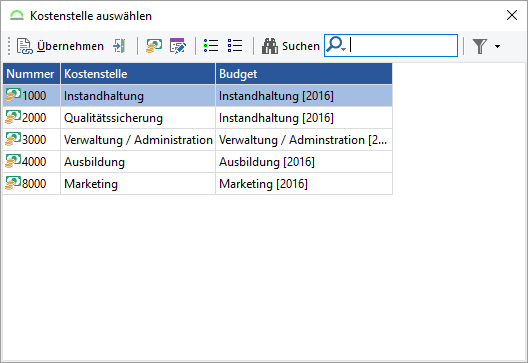Click the green money cost center toolbar icon
The image size is (528, 363).
(154, 46)
